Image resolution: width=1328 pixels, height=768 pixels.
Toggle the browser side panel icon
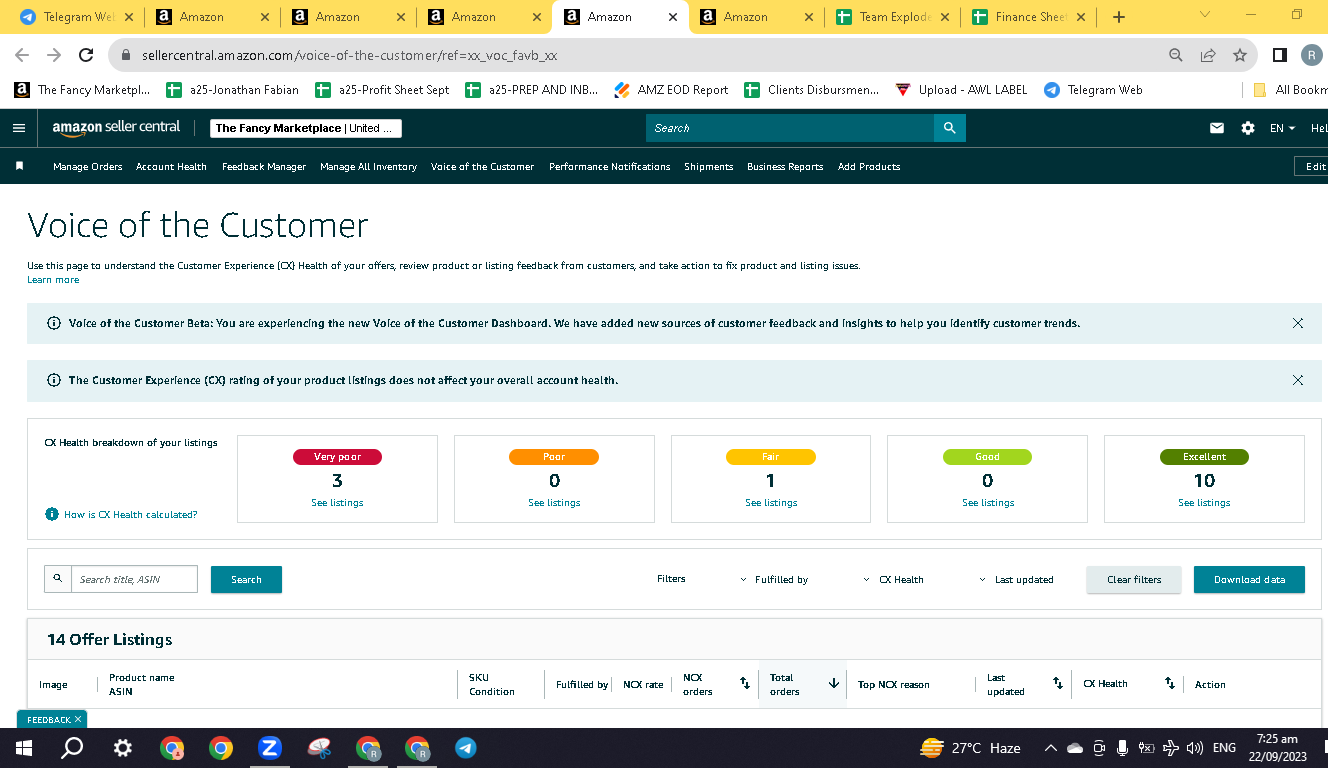pos(1280,56)
